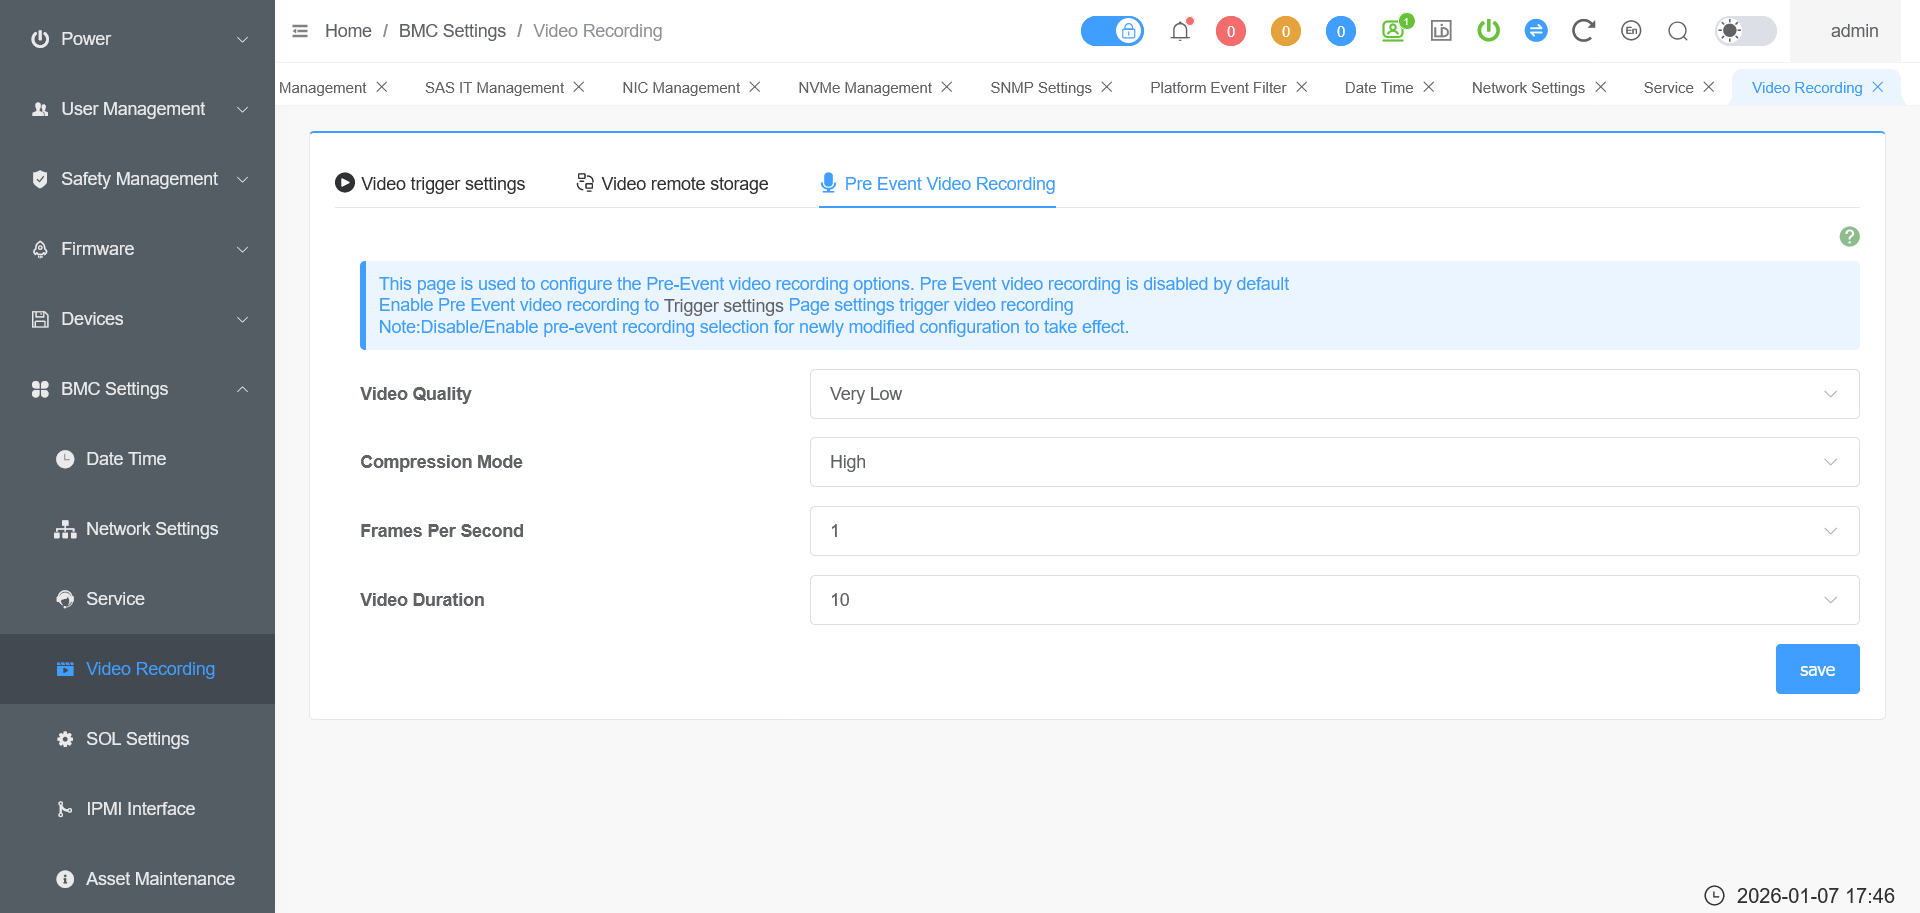Click the Home breadcrumb link

(x=348, y=31)
